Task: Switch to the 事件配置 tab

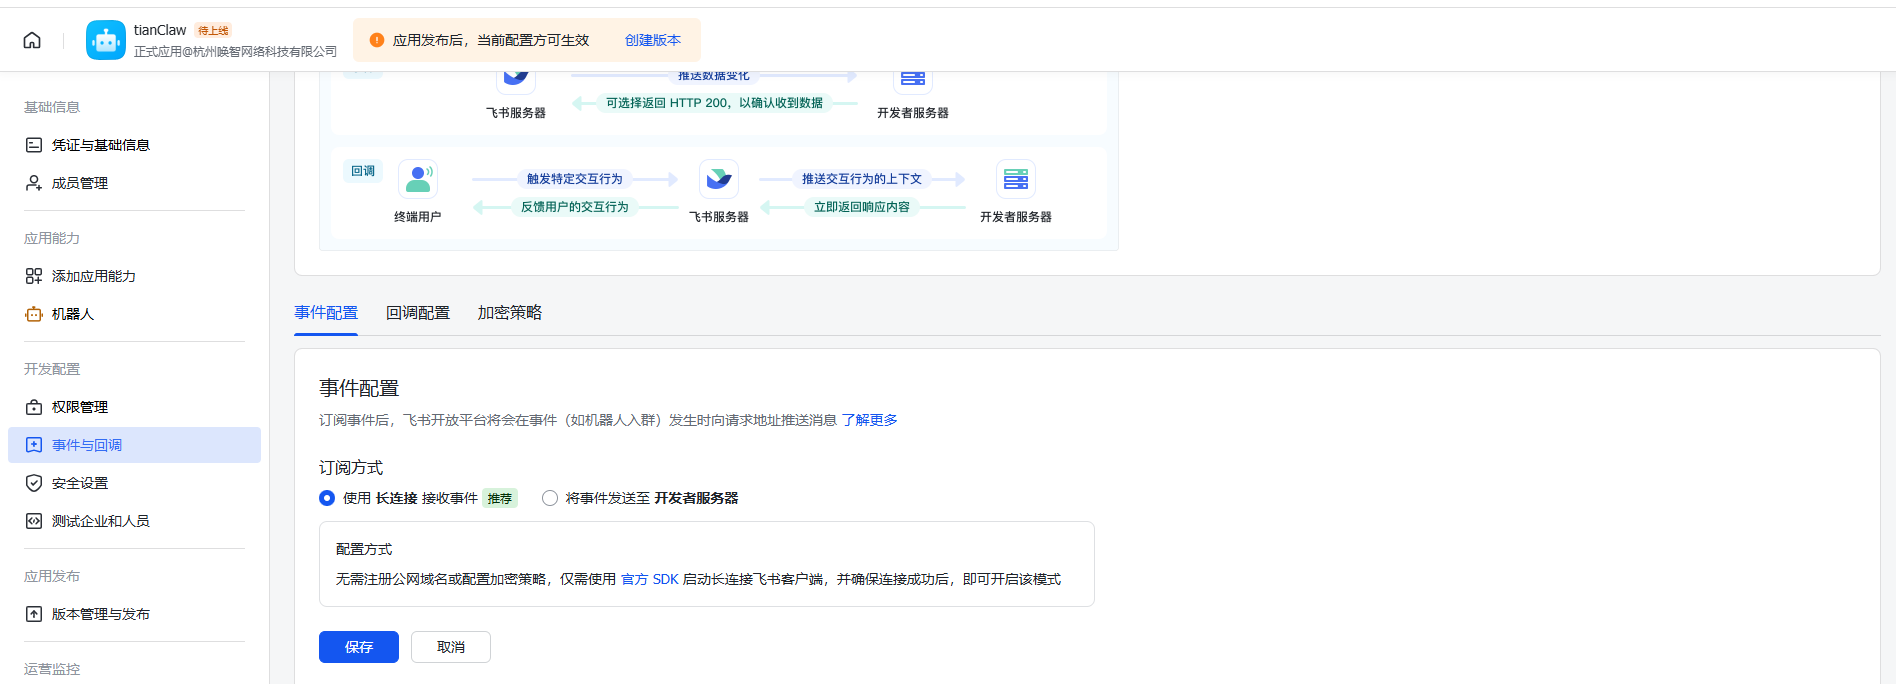Action: tap(326, 313)
